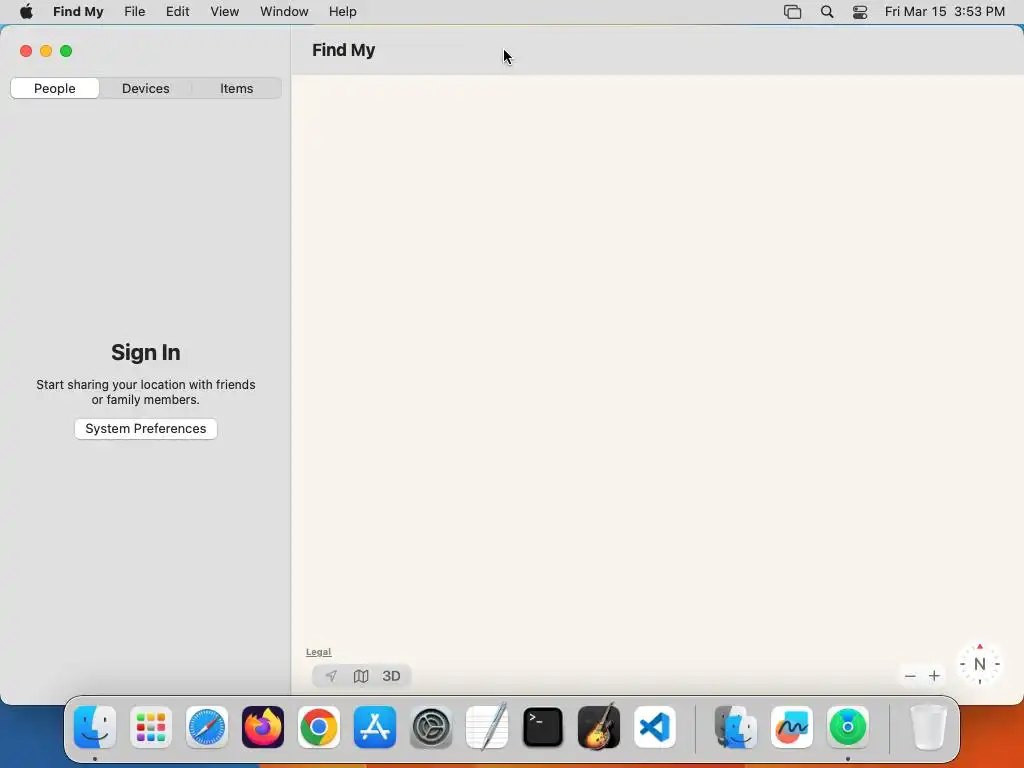The width and height of the screenshot is (1024, 768).
Task: Open Launchpad from the Dock
Action: tap(151, 727)
